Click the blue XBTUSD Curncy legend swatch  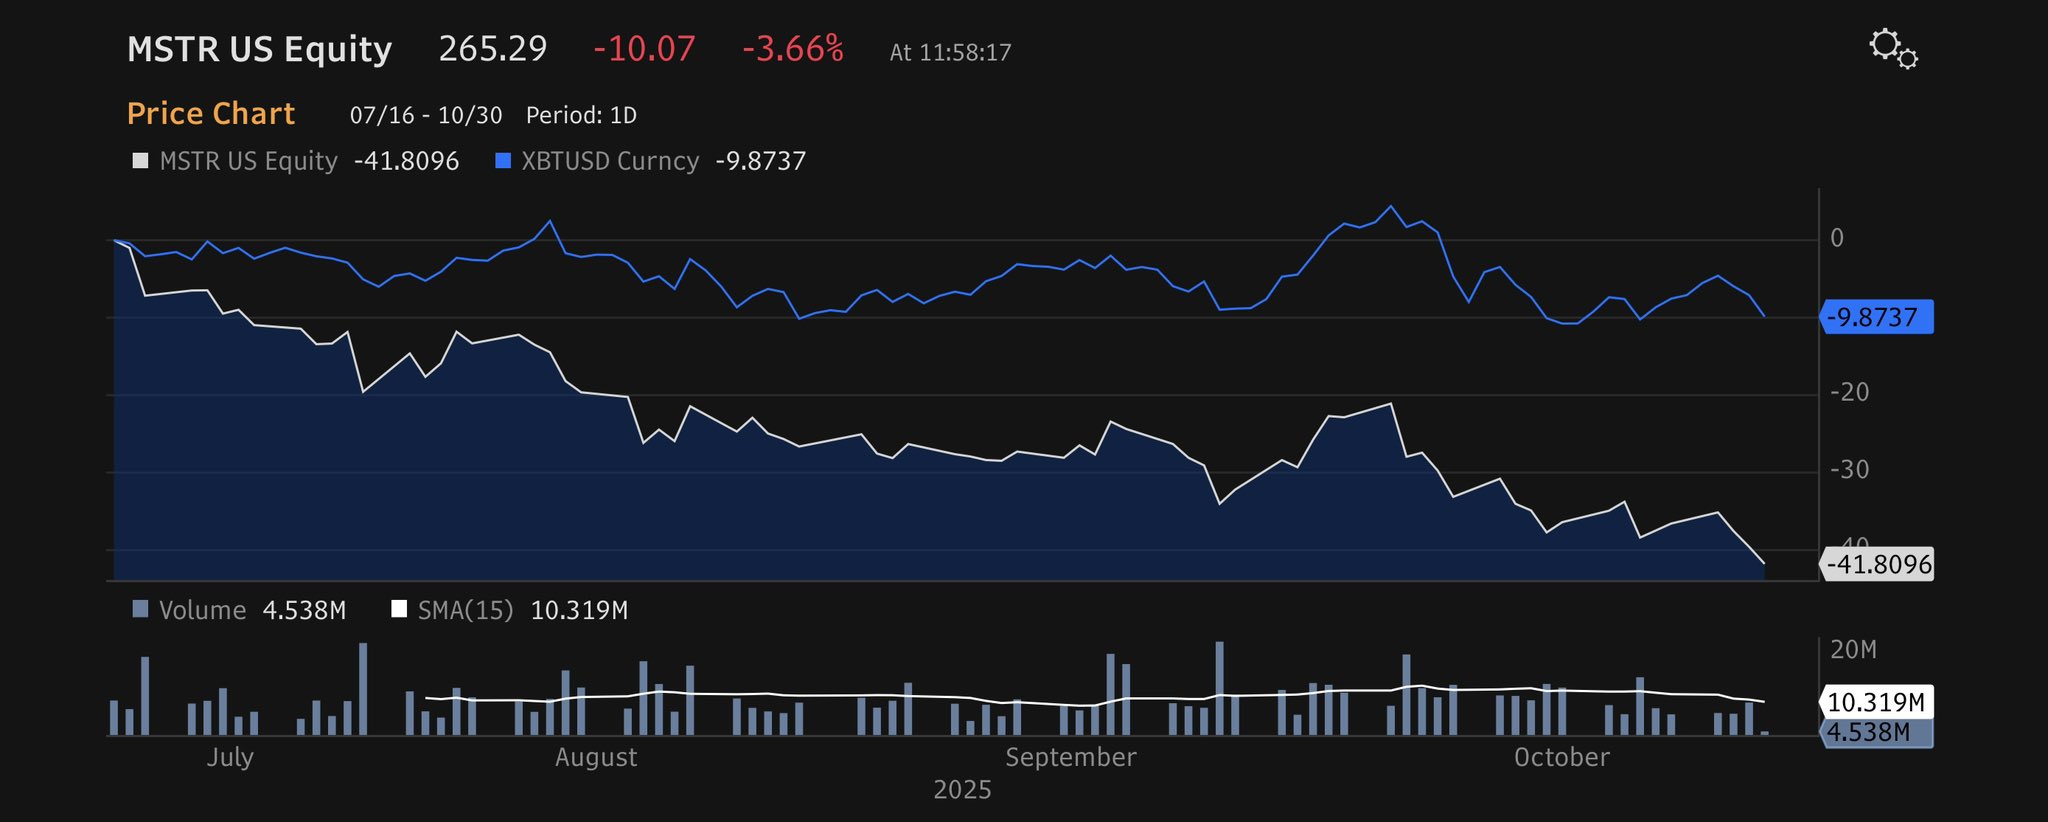tap(503, 161)
